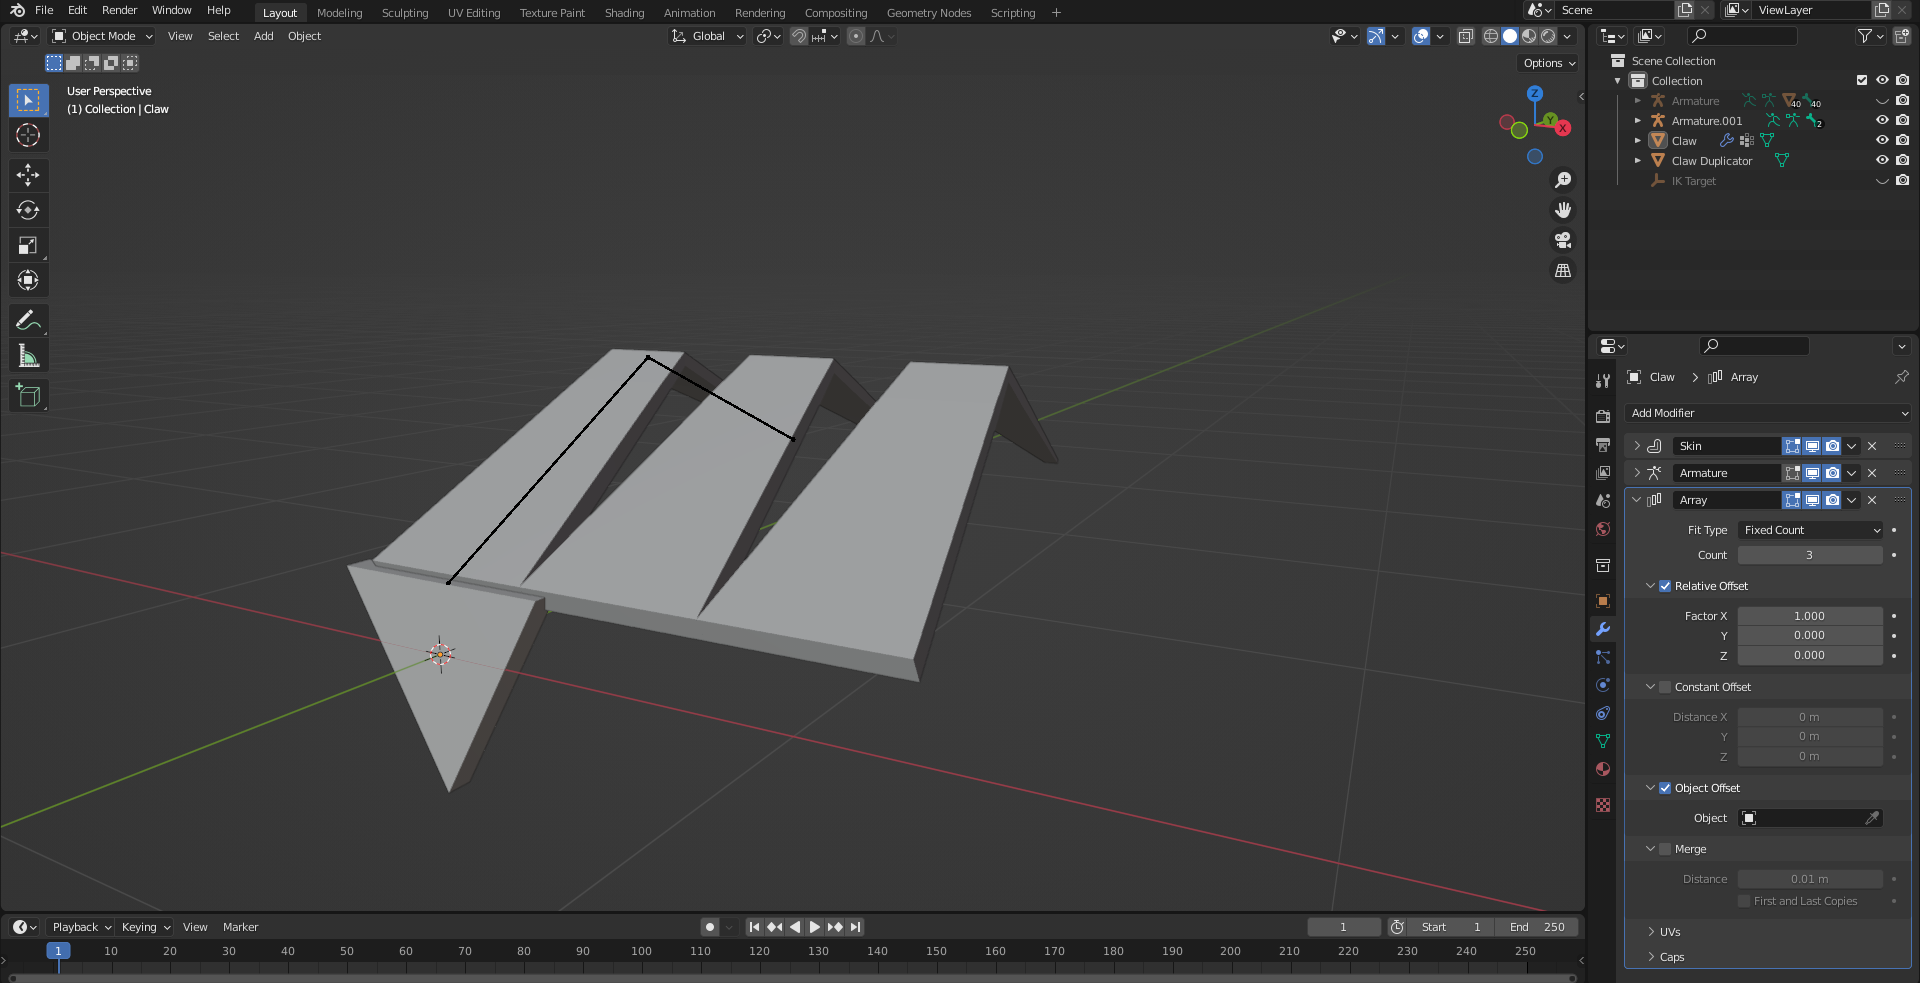The width and height of the screenshot is (1920, 983).
Task: Expand the Armature modifier panel
Action: pos(1637,473)
